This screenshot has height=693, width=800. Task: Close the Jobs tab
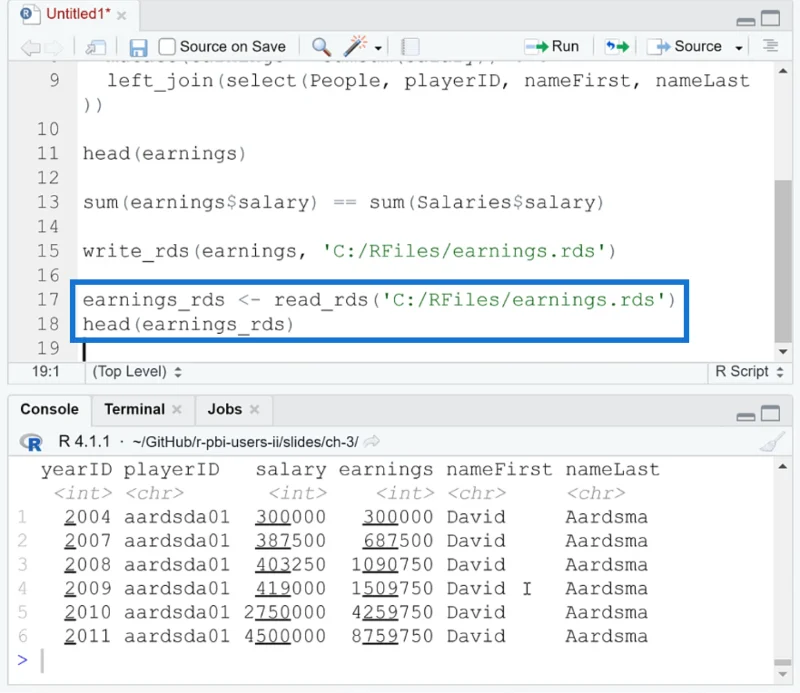click(x=255, y=409)
